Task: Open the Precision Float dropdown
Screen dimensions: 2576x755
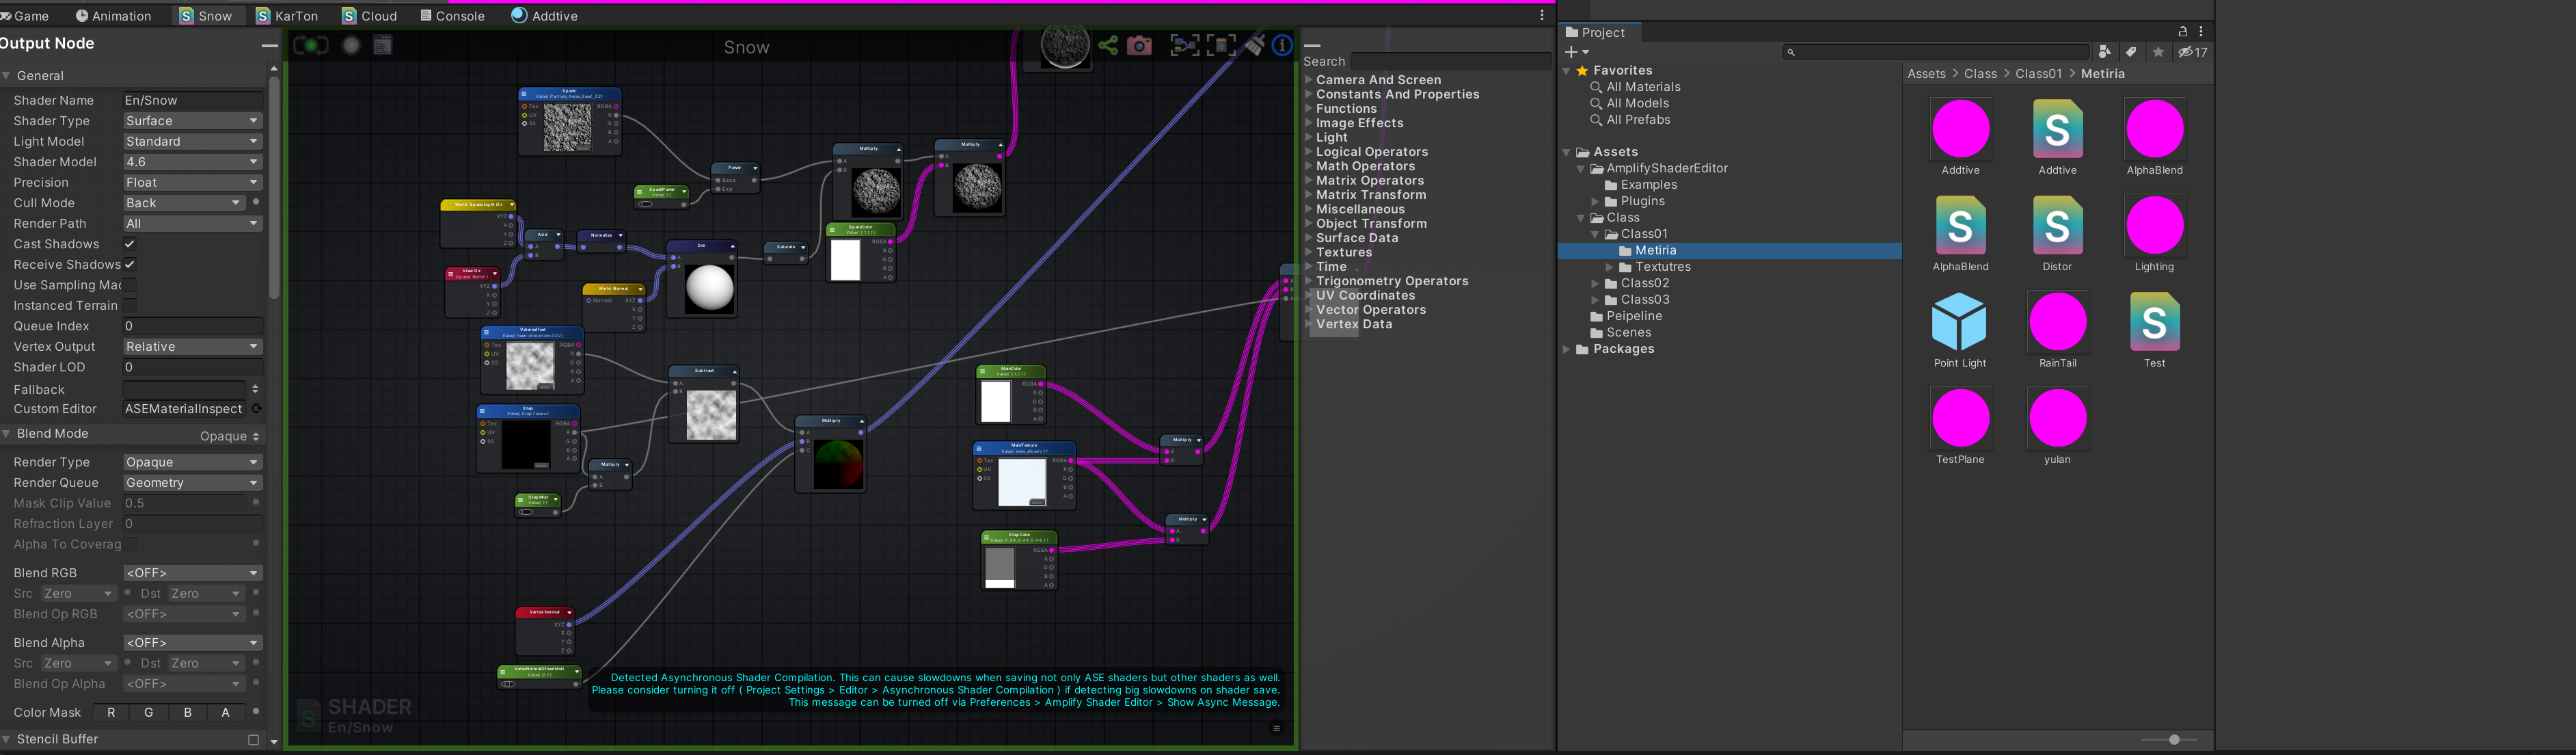Action: 192,182
